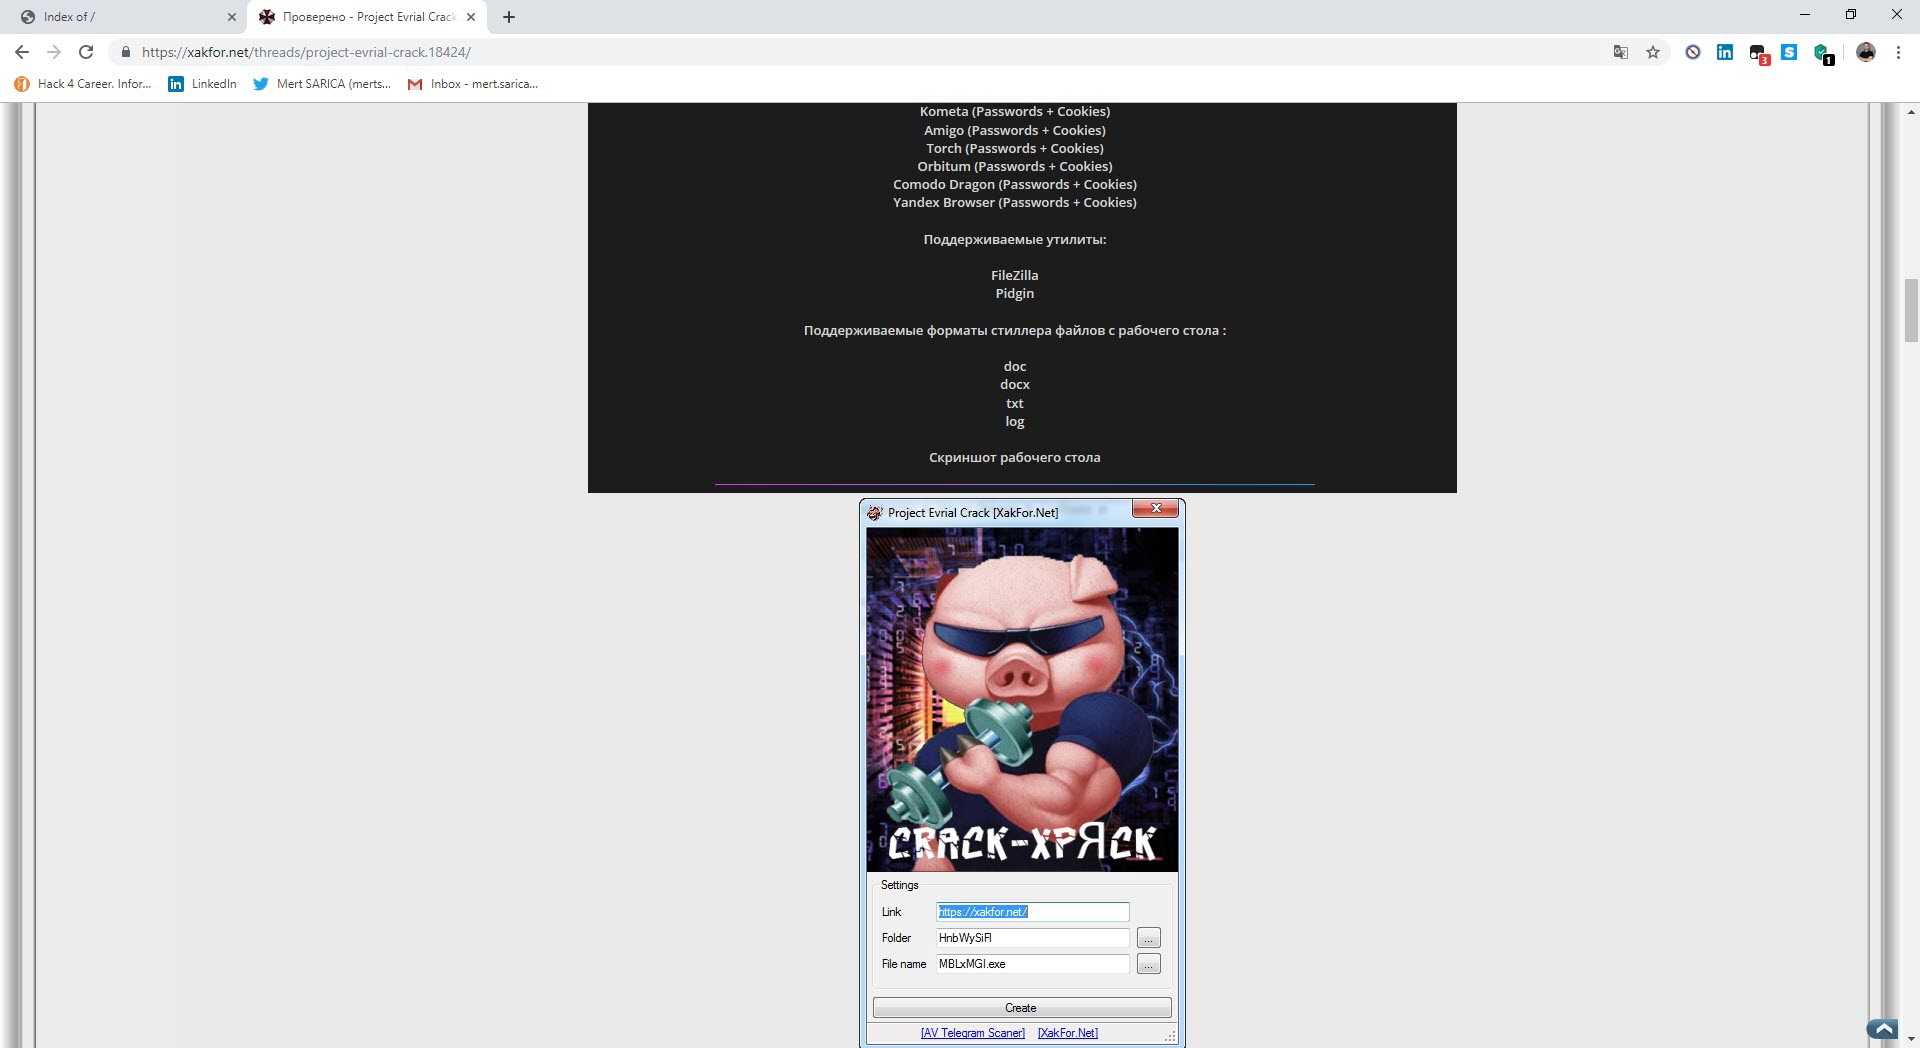
Task: Click the text 'Comodo Dragon (Passwords + Cookies)'
Action: click(1014, 184)
